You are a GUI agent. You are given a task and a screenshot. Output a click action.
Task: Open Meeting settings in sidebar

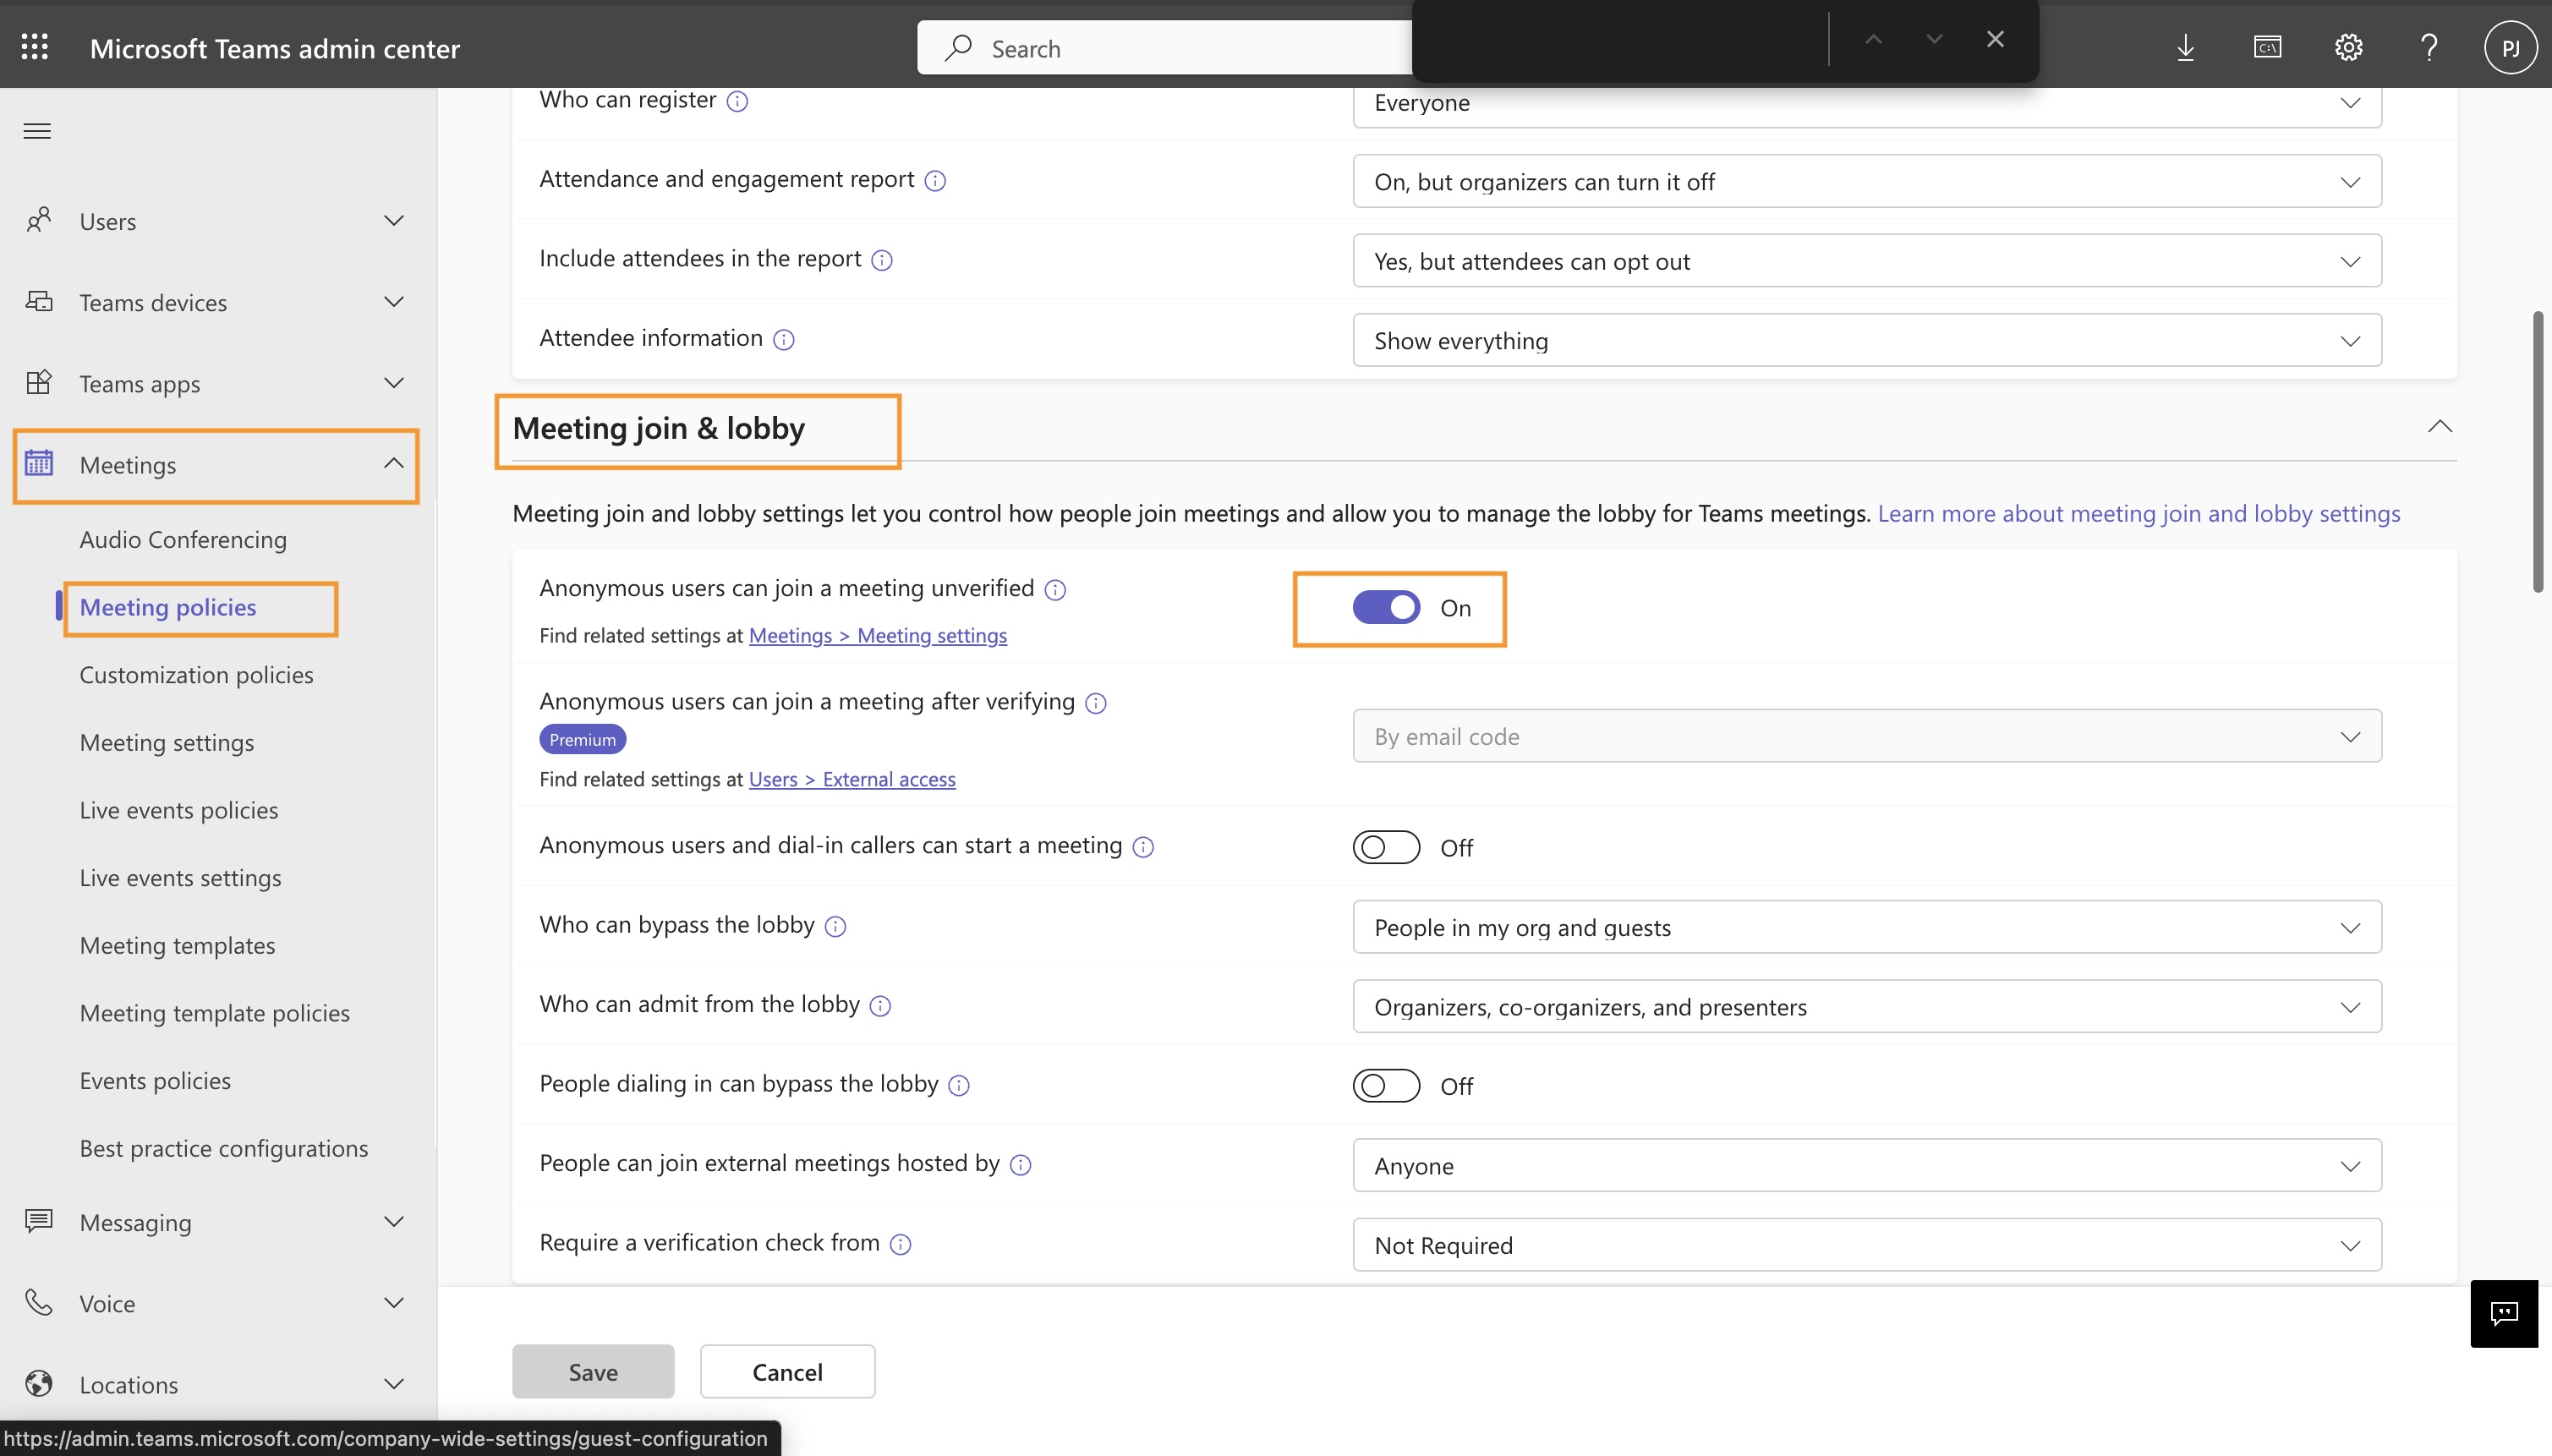(x=167, y=742)
